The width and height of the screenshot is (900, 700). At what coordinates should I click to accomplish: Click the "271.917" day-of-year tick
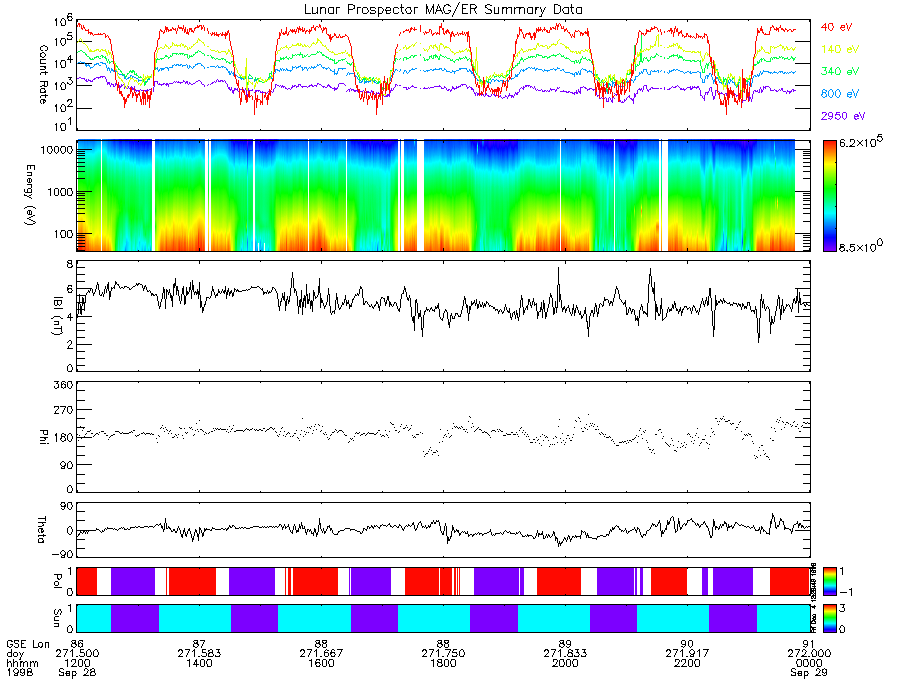687,654
